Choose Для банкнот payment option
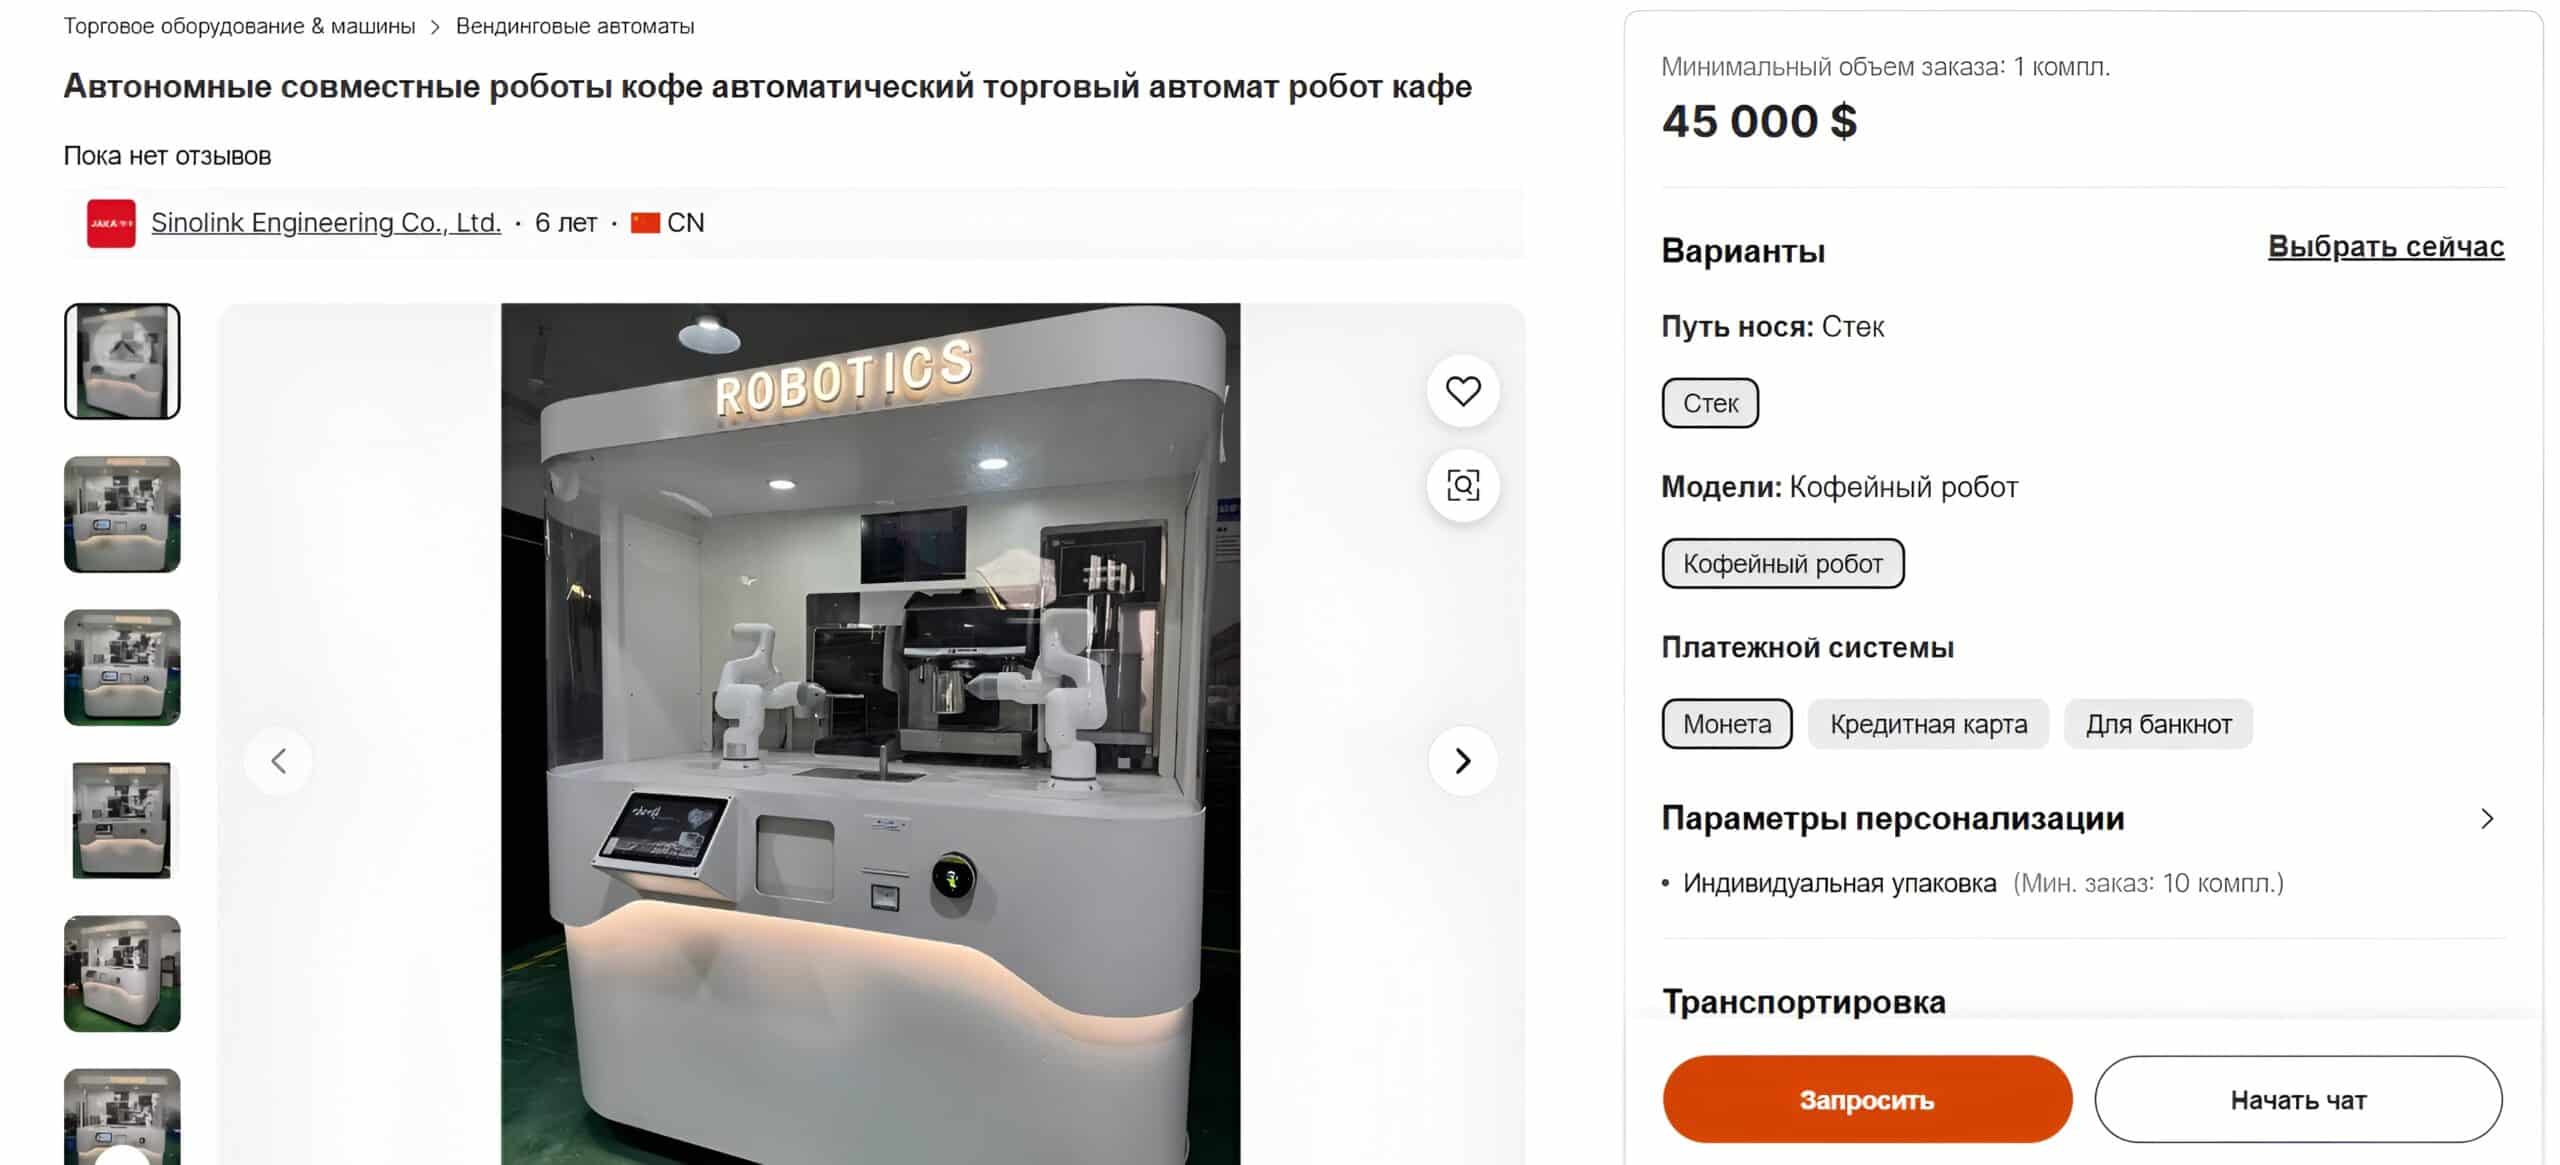The image size is (2560, 1165). pyautogui.click(x=2158, y=724)
